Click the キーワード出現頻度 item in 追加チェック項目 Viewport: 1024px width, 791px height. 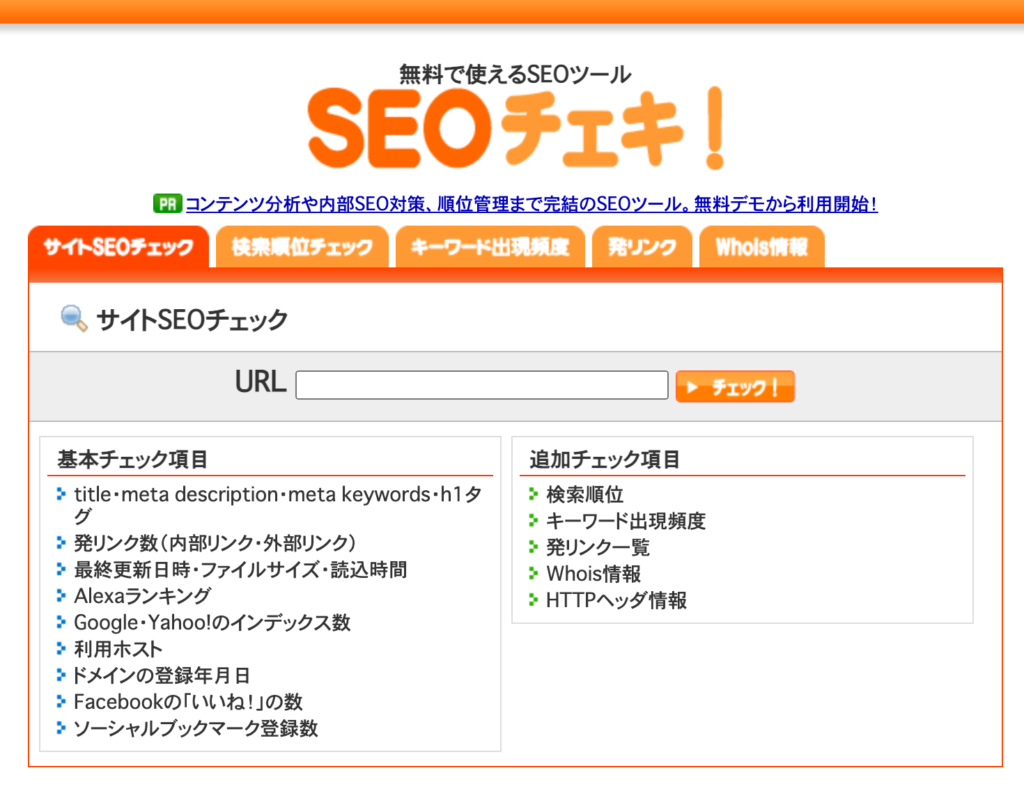626,521
